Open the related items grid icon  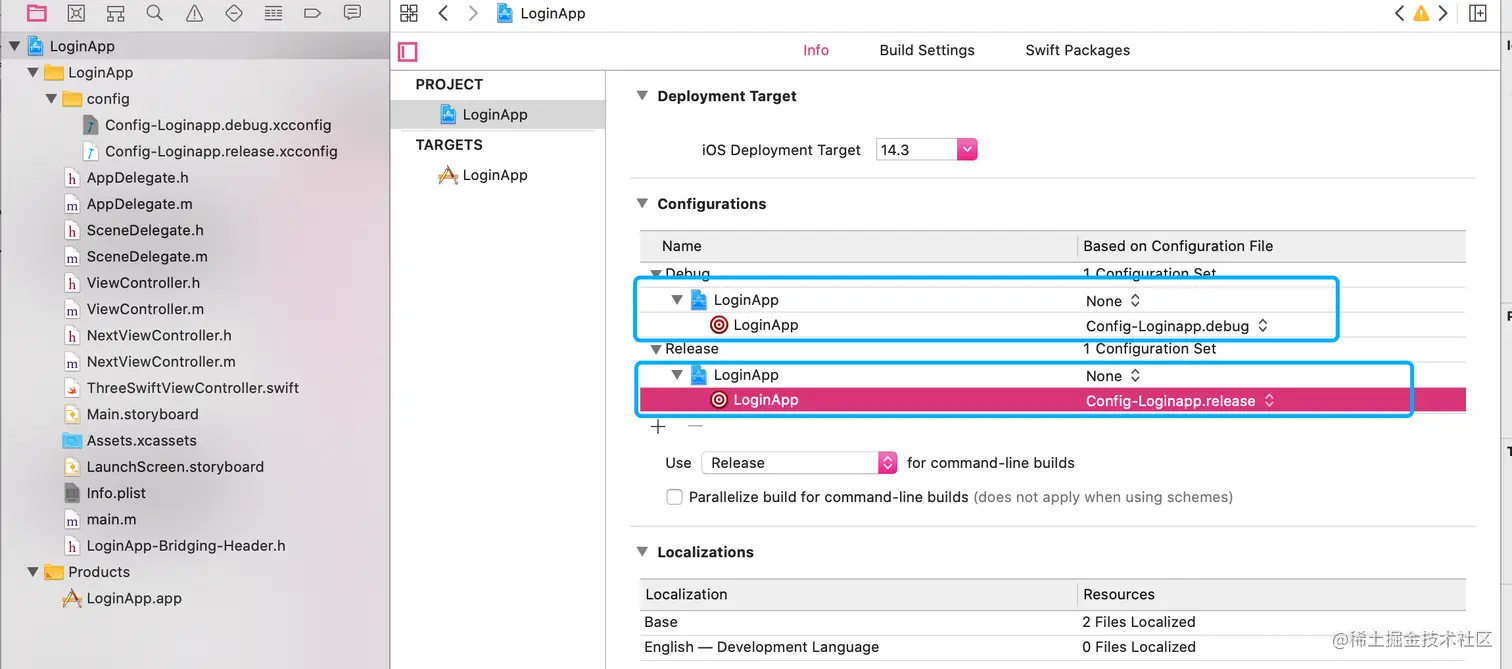point(408,13)
